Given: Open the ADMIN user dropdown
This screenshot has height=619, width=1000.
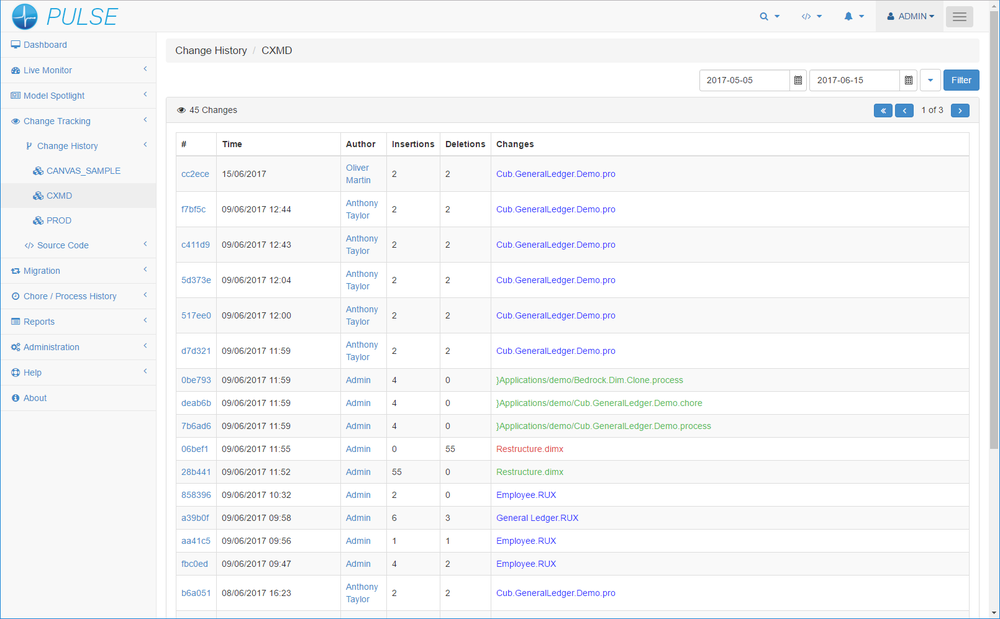Looking at the screenshot, I should (x=910, y=17).
